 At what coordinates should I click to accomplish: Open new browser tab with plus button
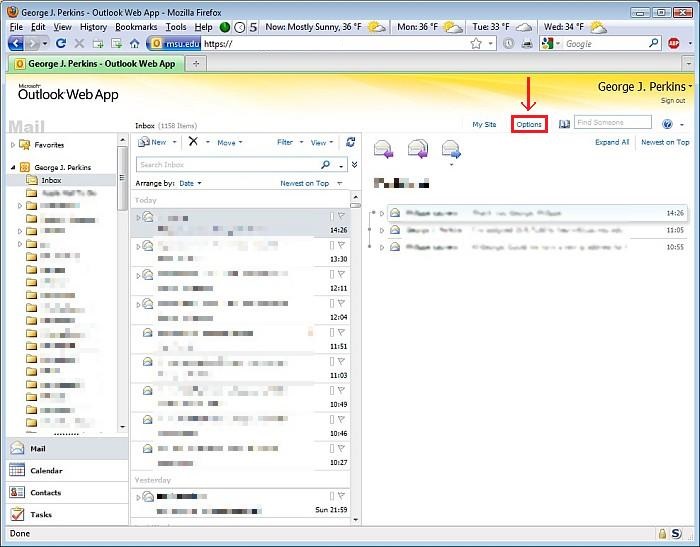196,64
